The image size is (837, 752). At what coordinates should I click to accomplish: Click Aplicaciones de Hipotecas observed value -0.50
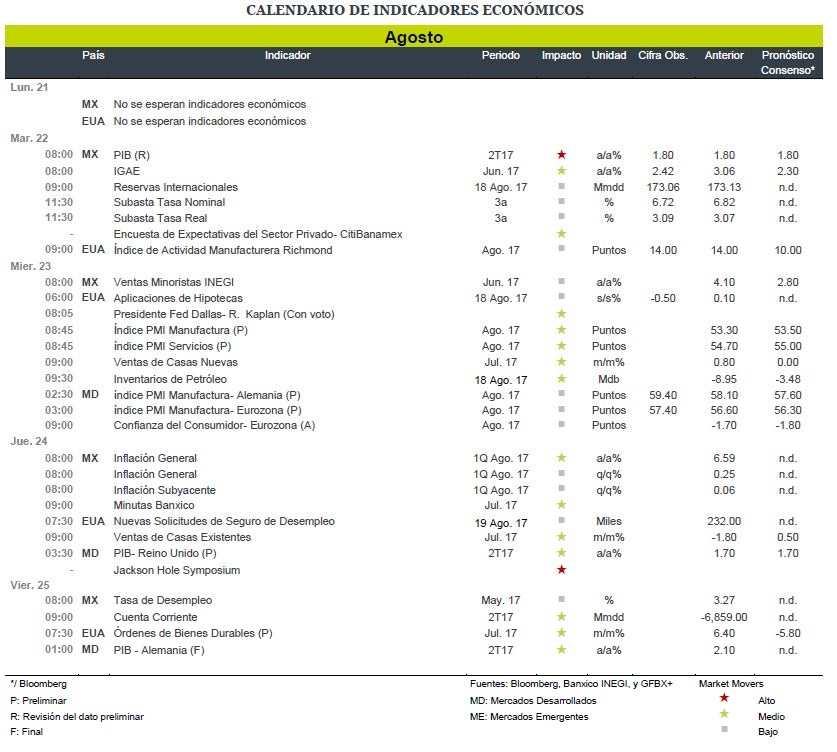pos(662,298)
